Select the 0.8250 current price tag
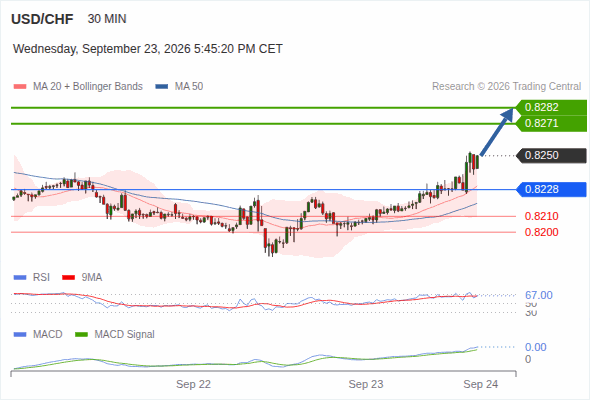The height and width of the screenshot is (400, 590). coord(551,155)
